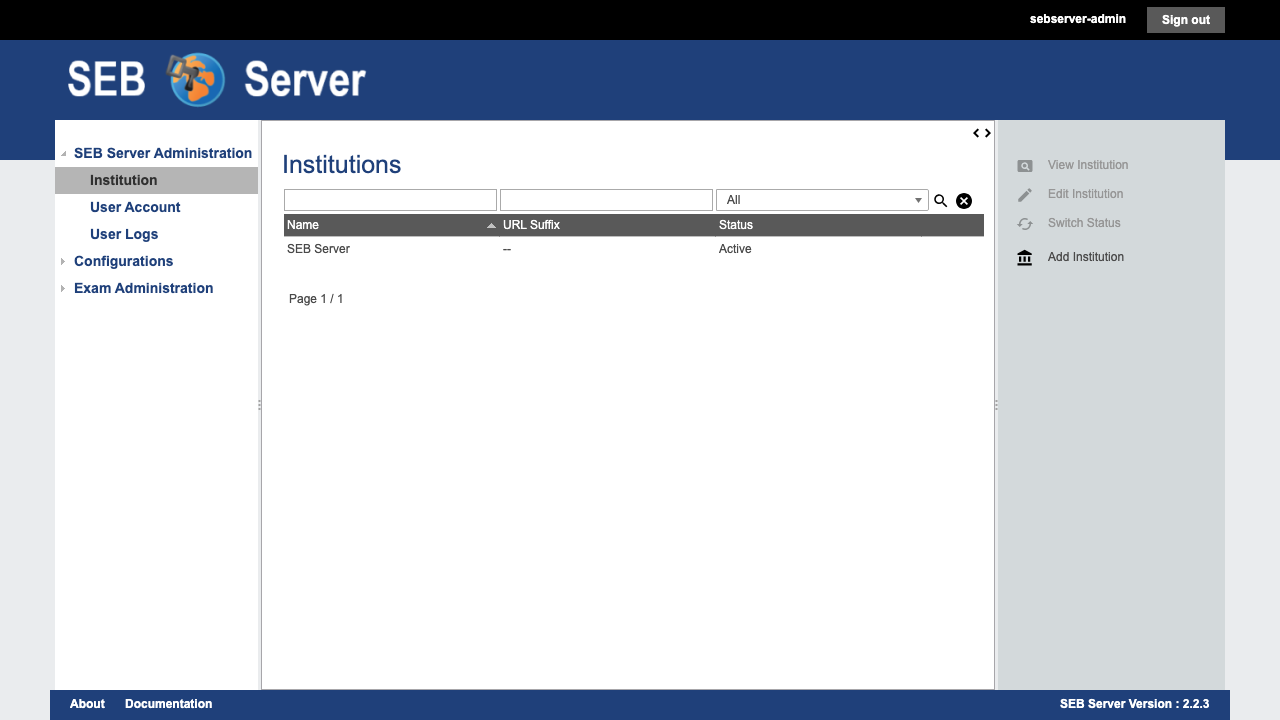Click the '--' URL suffix cell
Screen dimensions: 1280x720
point(507,249)
